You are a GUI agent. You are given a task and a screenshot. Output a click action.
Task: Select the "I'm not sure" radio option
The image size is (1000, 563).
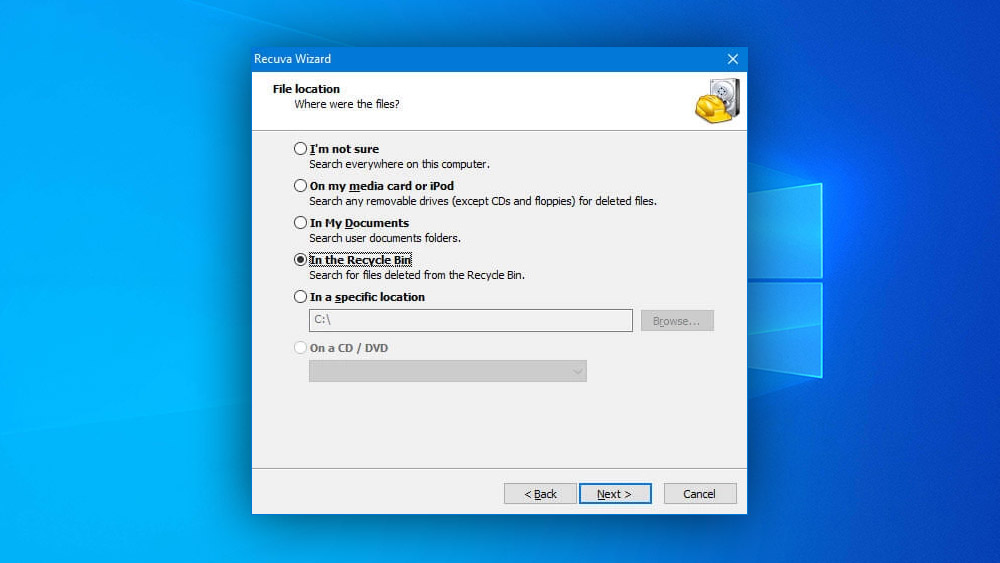point(300,149)
